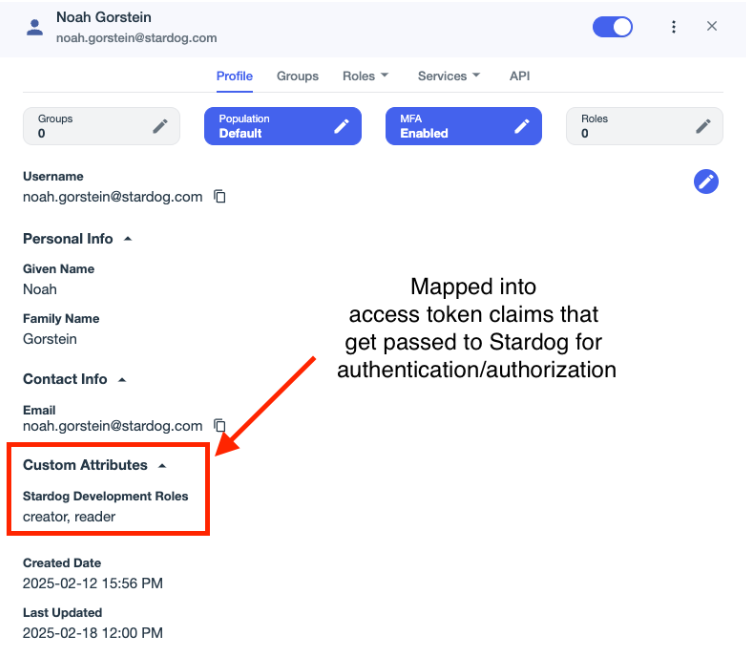Click the Username value text
Viewport: 746px width, 654px height.
tap(113, 197)
